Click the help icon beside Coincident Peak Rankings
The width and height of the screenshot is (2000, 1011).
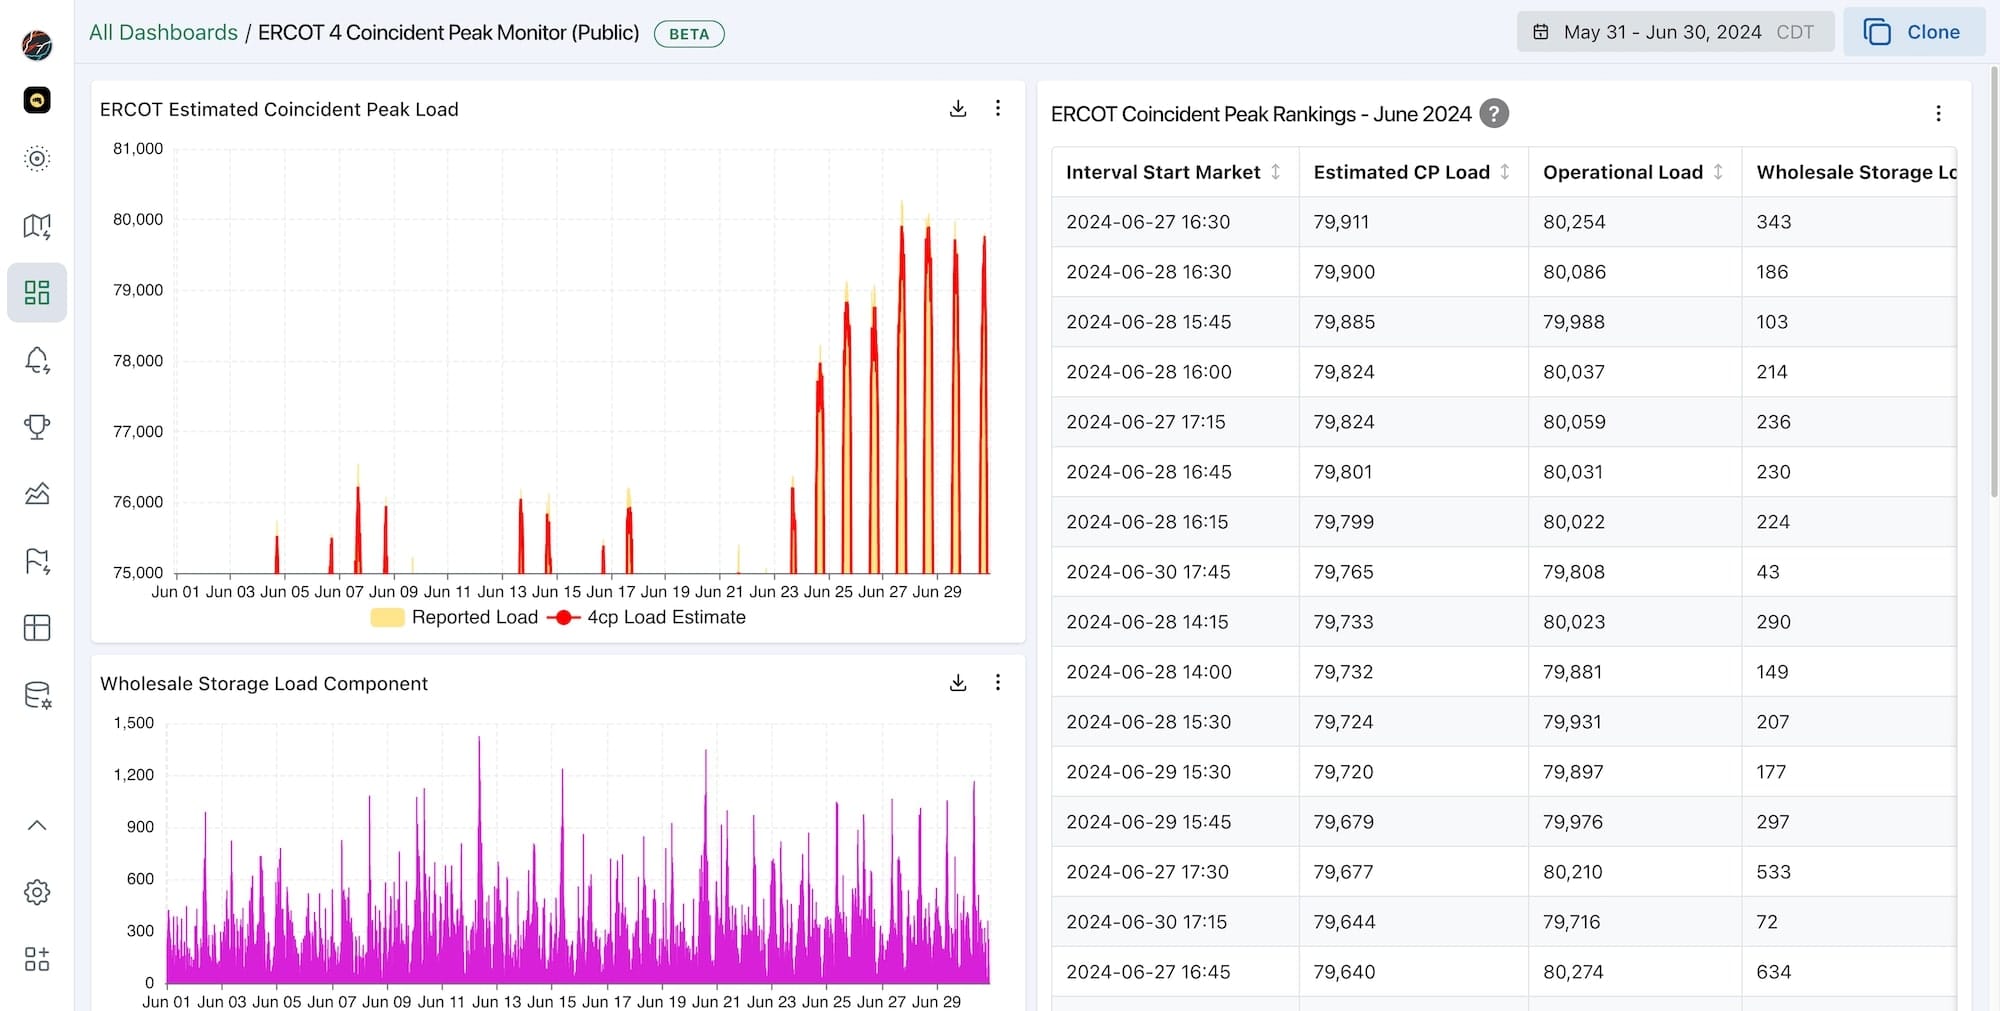[1494, 114]
